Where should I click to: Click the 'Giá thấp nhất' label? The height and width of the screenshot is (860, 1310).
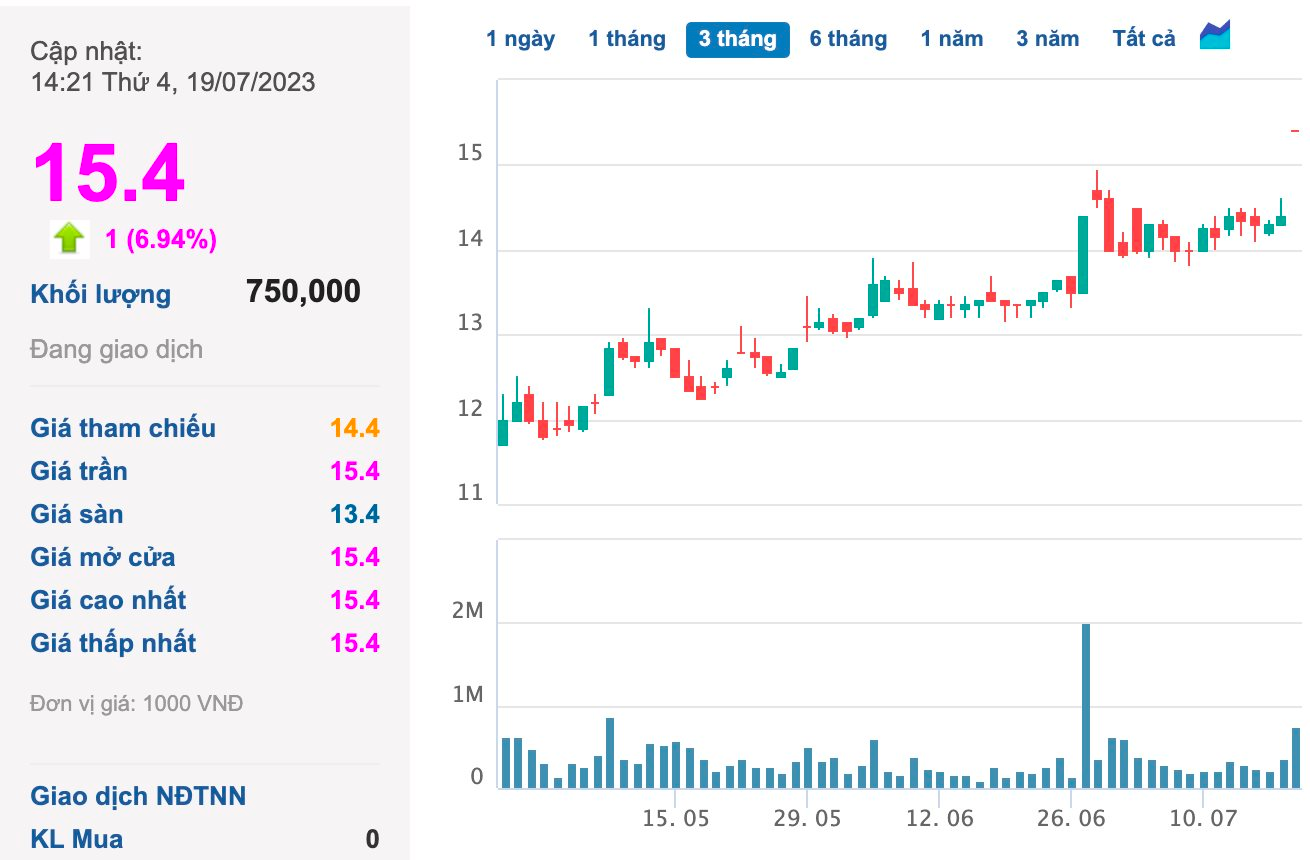[x=113, y=643]
